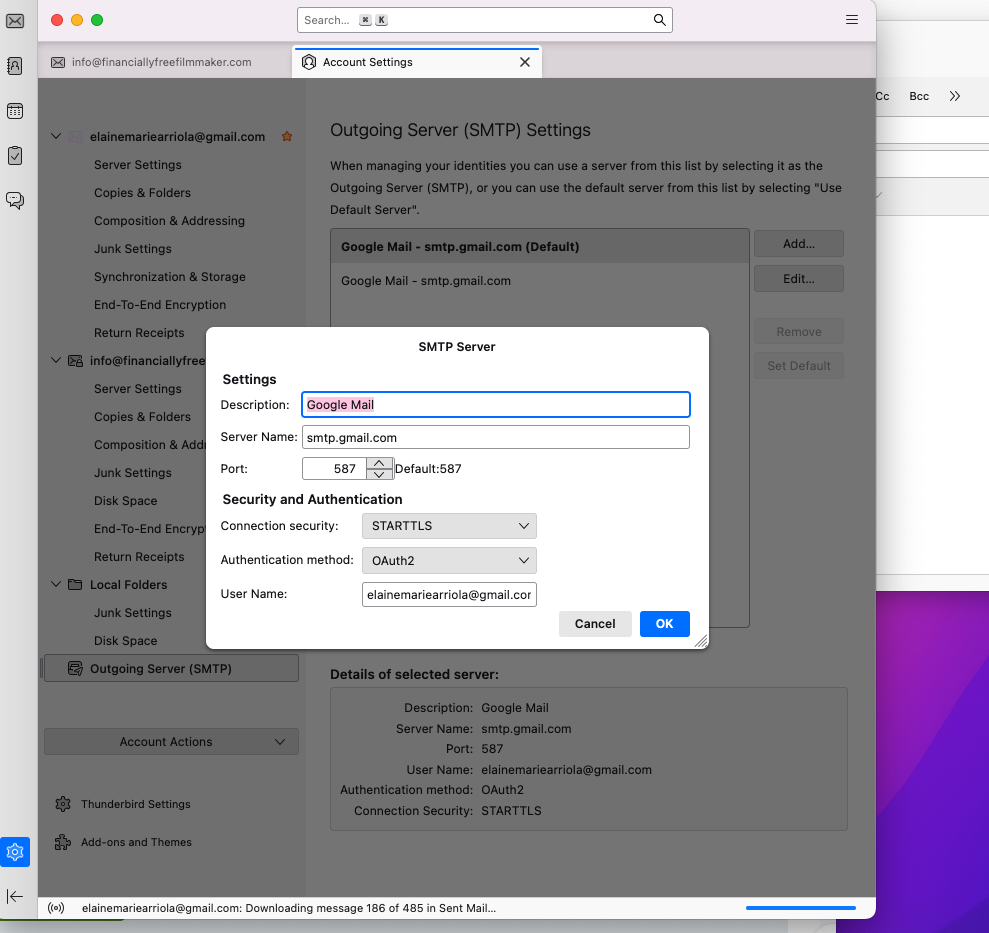Viewport: 989px width, 933px height.
Task: Open the Address Book icon in sidebar
Action: pos(15,66)
